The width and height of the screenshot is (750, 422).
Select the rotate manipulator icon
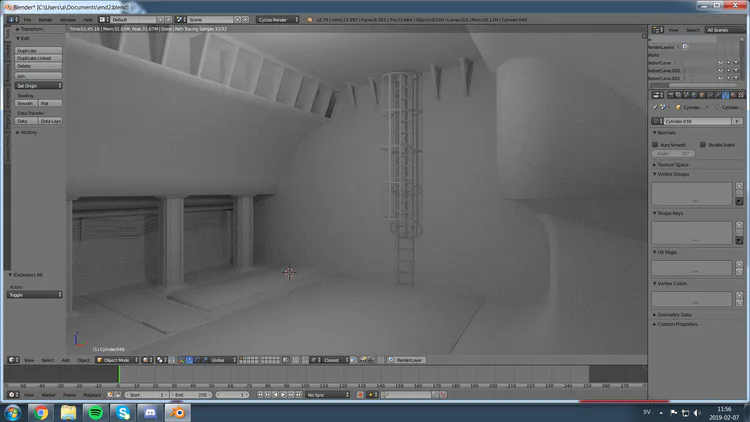[x=197, y=360]
